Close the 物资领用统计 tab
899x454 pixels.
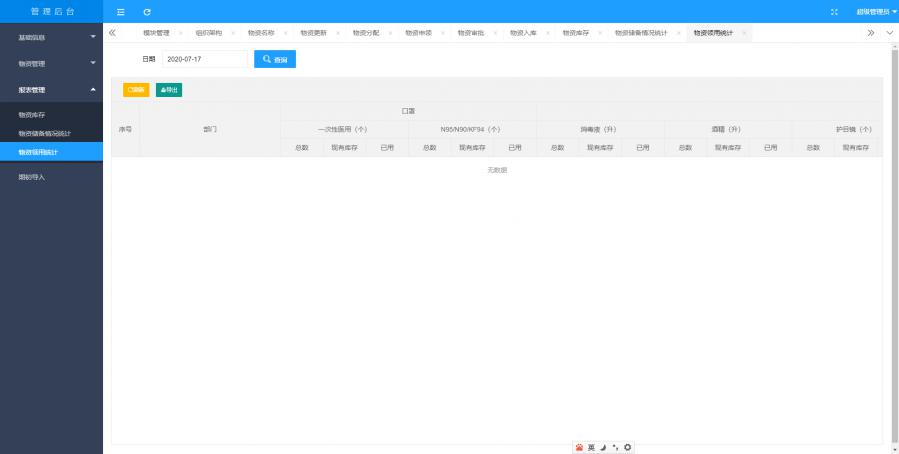(x=744, y=33)
